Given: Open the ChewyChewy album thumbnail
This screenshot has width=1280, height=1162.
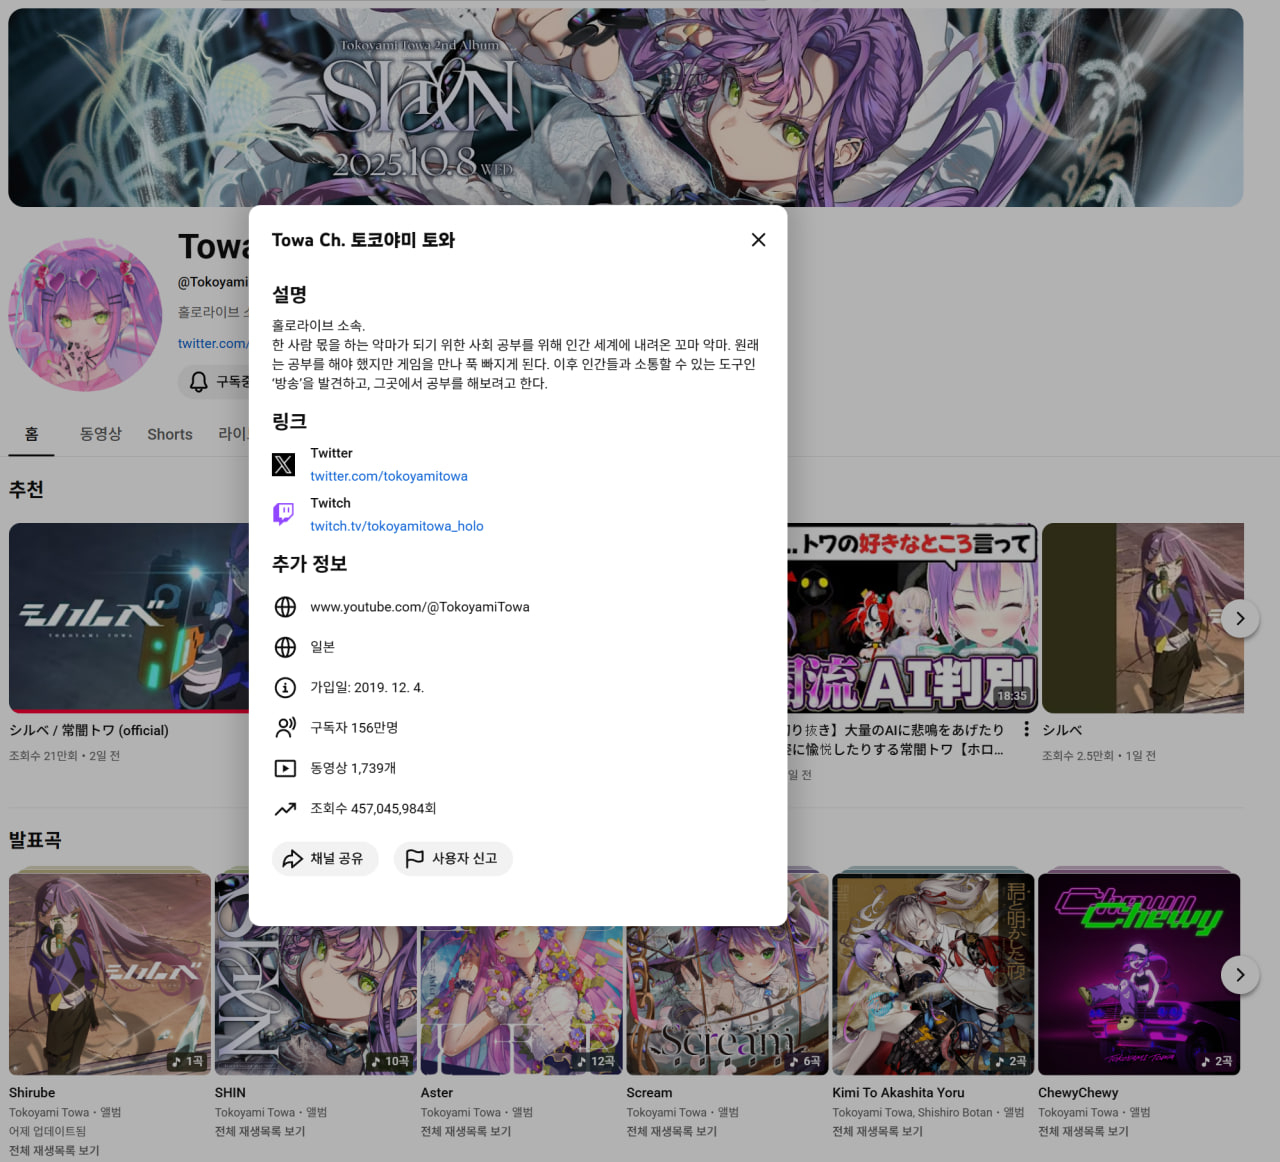Looking at the screenshot, I should tap(1139, 975).
